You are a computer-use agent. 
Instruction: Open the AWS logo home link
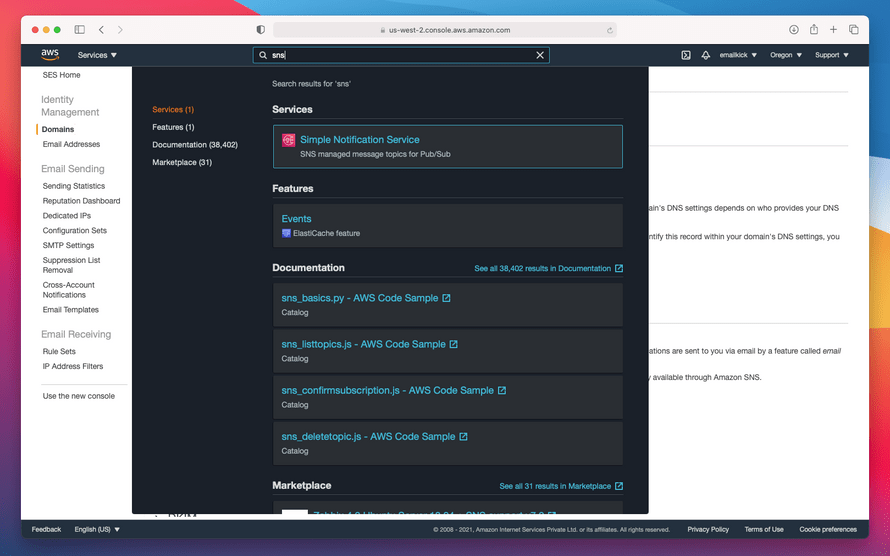pyautogui.click(x=50, y=54)
